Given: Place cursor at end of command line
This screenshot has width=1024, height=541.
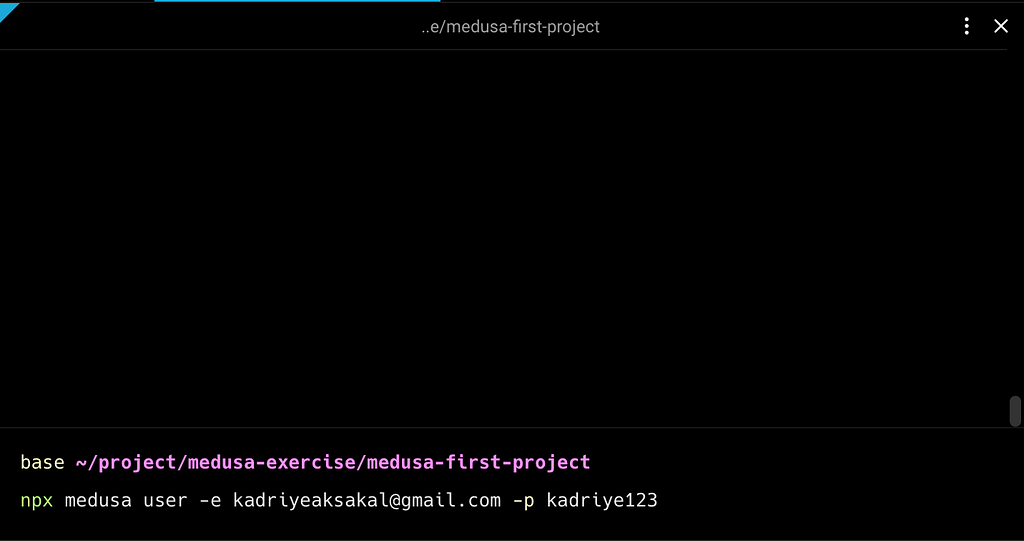Looking at the screenshot, I should click(x=659, y=501).
